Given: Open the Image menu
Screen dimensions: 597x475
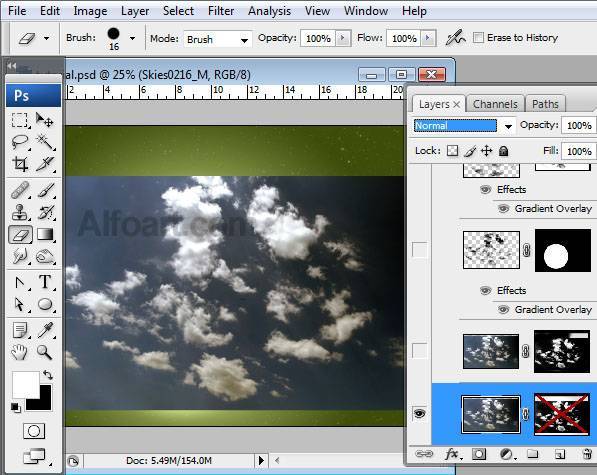Looking at the screenshot, I should (90, 11).
